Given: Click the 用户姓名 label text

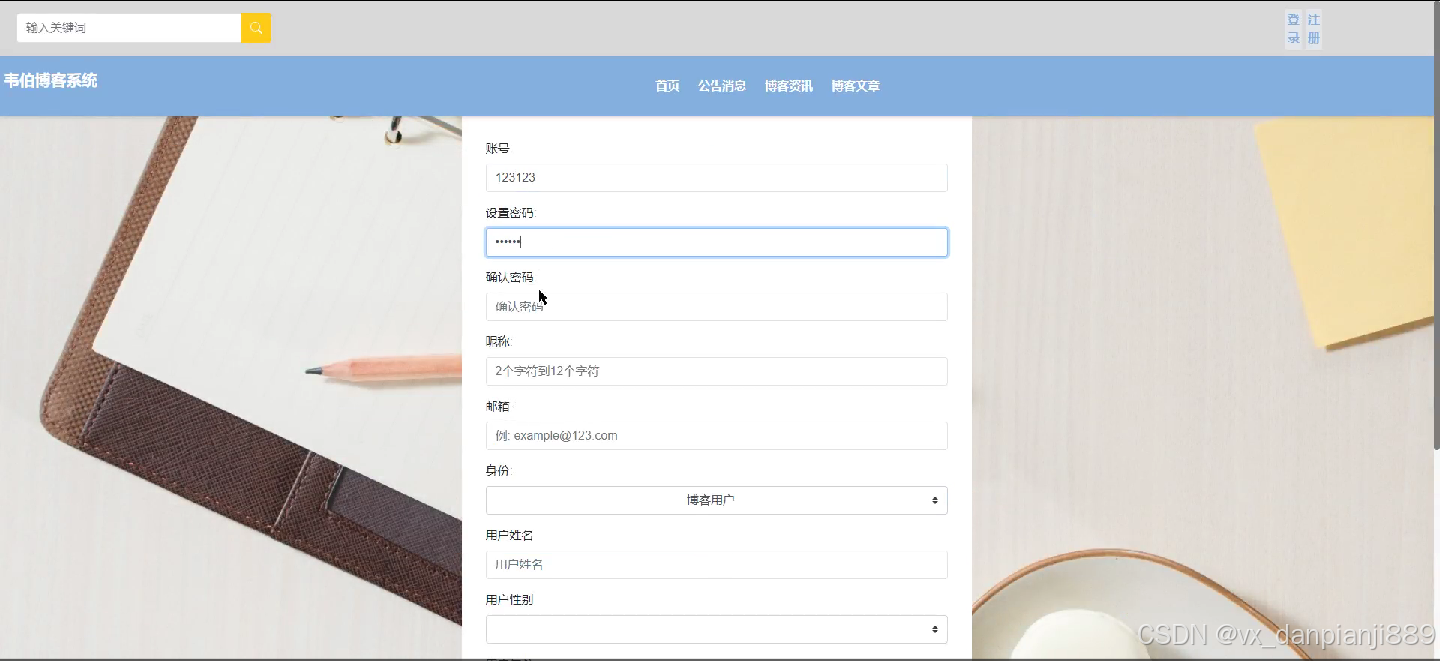Looking at the screenshot, I should tap(510, 535).
